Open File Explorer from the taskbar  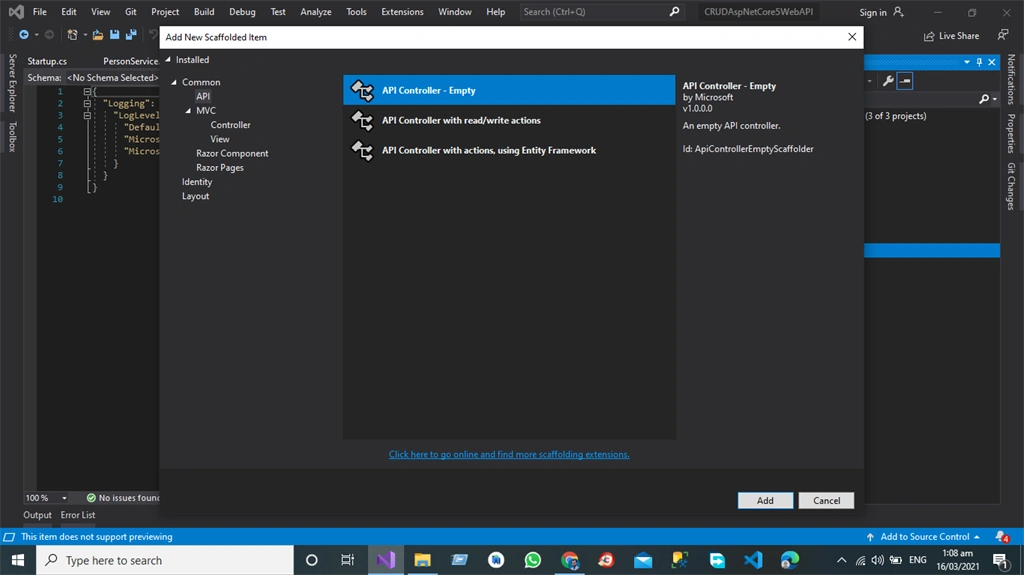pyautogui.click(x=423, y=560)
